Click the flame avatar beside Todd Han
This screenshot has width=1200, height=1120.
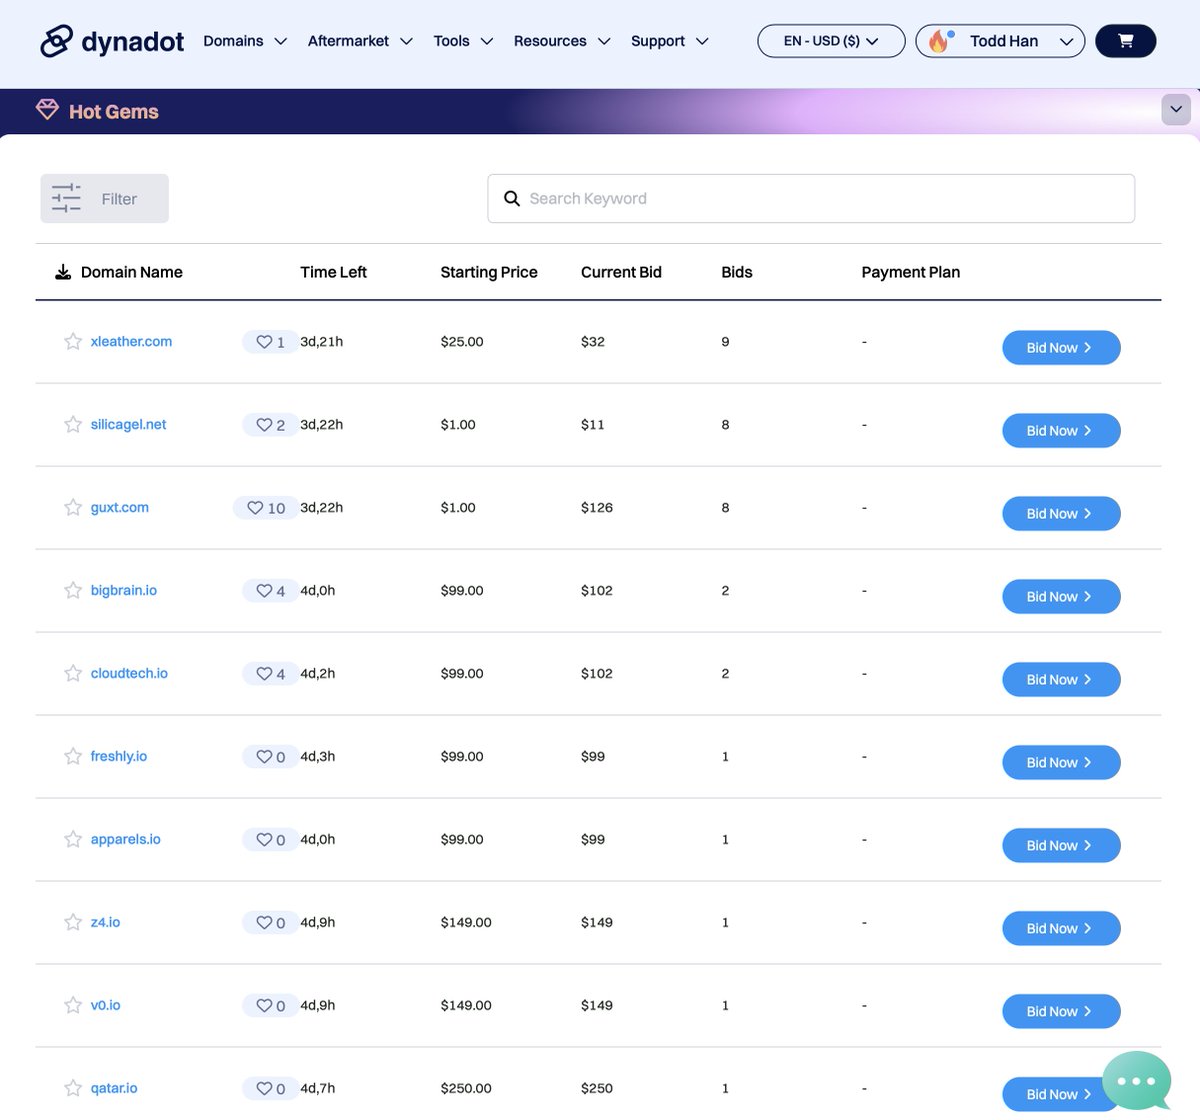coord(939,41)
